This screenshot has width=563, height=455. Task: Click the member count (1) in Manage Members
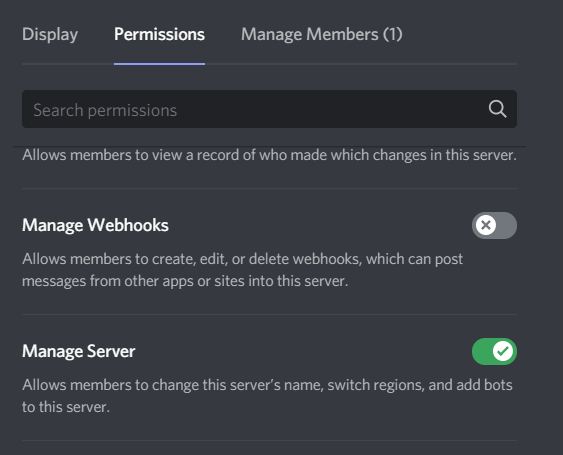click(392, 34)
